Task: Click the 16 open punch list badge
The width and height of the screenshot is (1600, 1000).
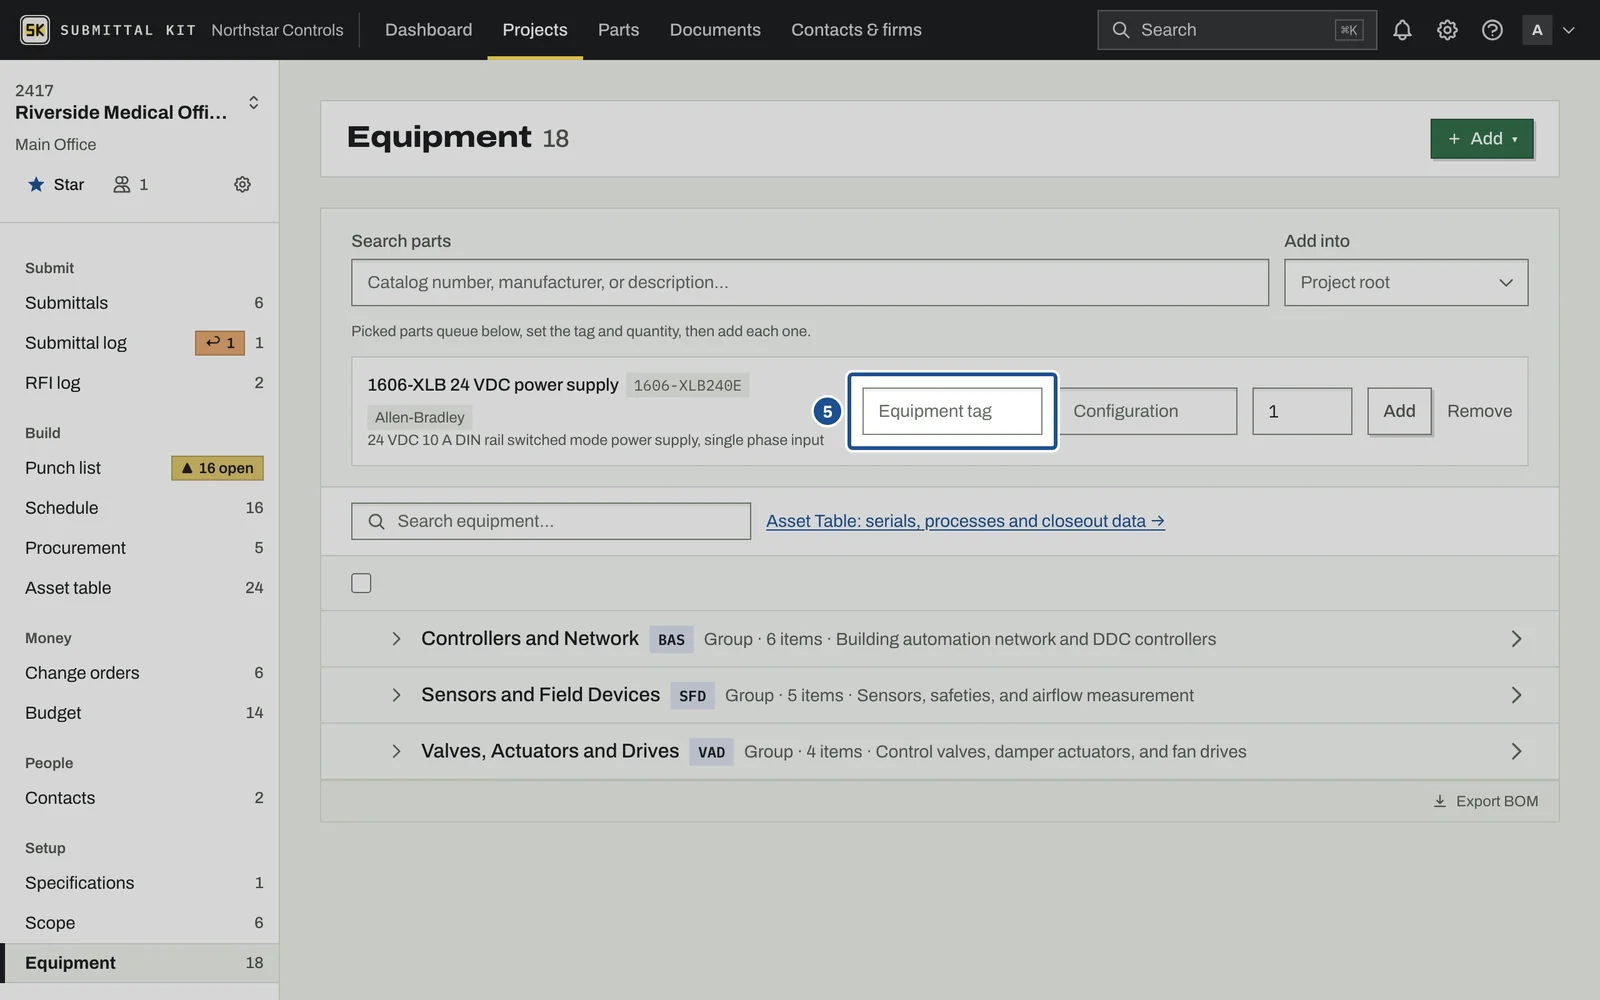Action: tap(217, 468)
